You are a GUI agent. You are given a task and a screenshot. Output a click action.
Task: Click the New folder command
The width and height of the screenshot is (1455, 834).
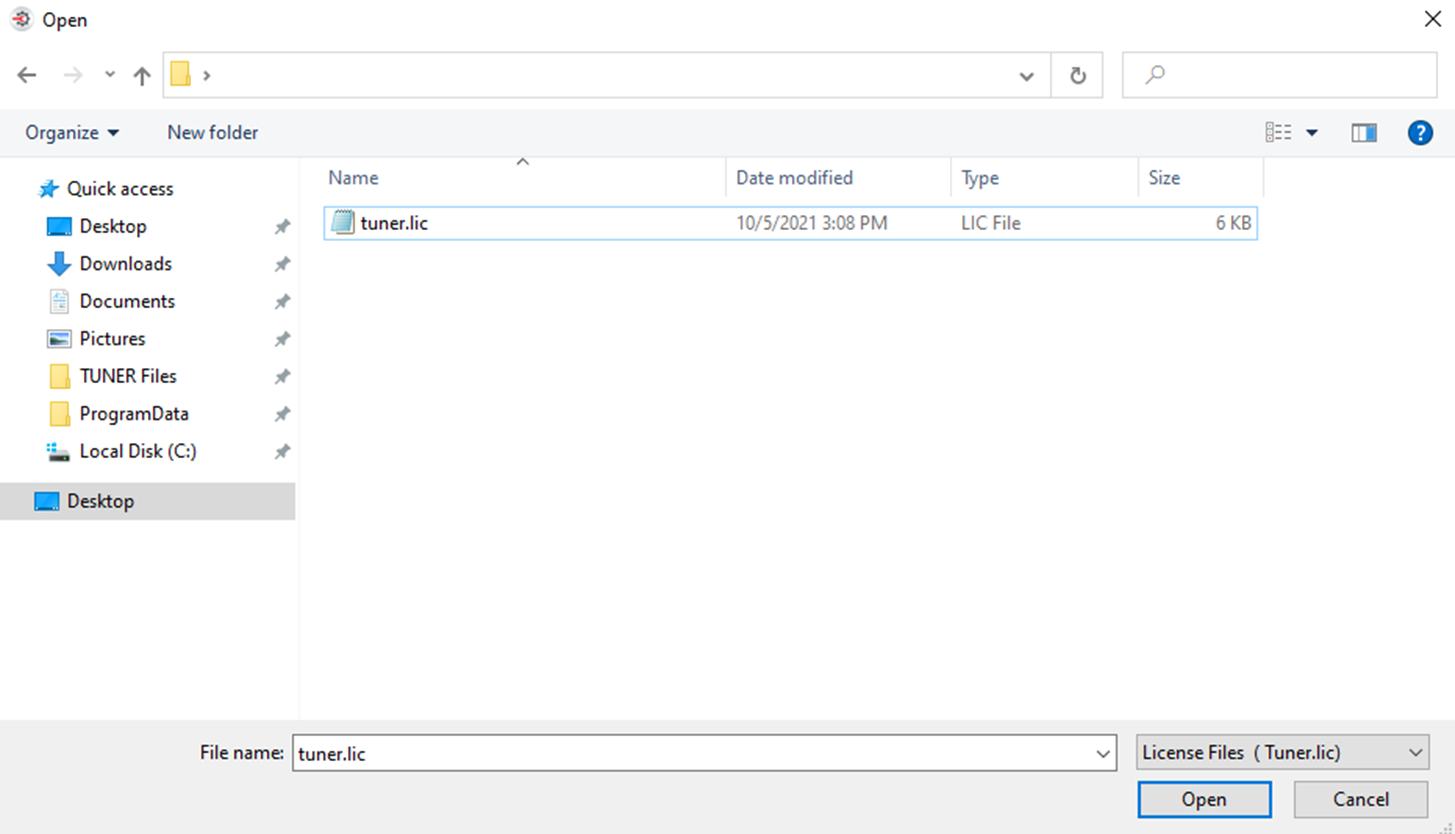click(x=211, y=132)
